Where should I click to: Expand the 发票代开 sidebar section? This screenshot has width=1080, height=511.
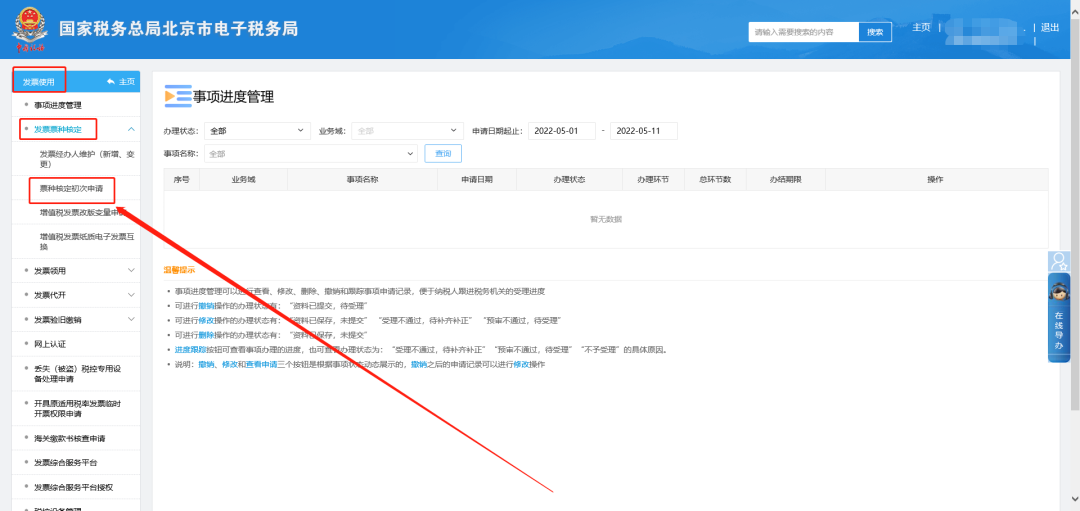click(131, 295)
